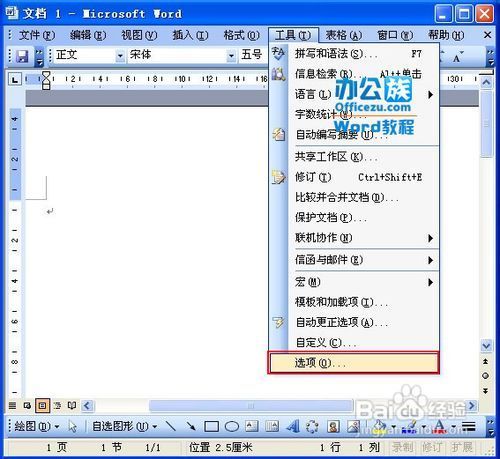Choose 自定义(C)... menu item
Screen dimensions: 500x459
354,342
